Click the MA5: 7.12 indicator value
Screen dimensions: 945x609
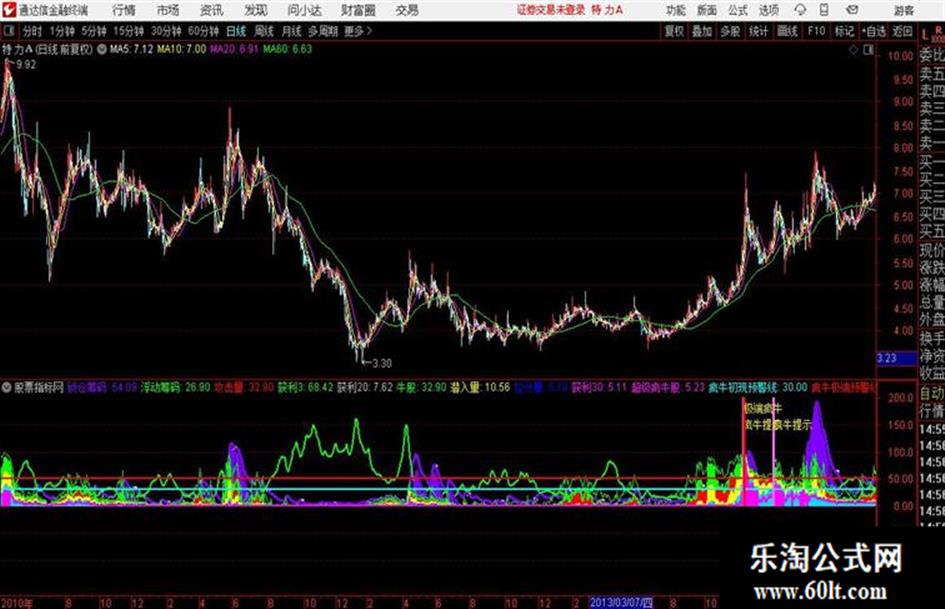[131, 49]
